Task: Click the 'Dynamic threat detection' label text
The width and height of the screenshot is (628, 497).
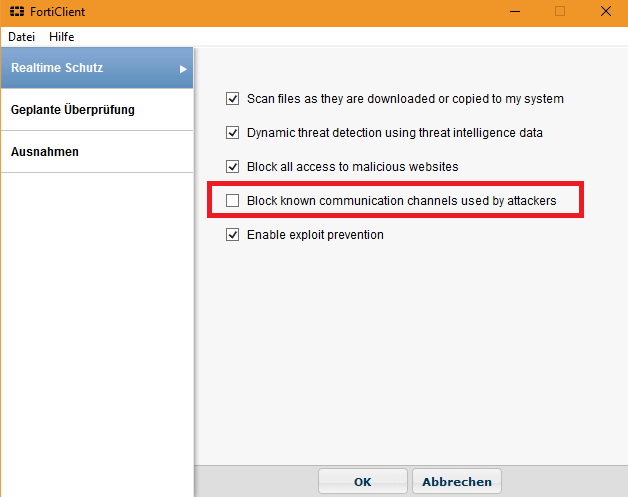Action: 395,133
